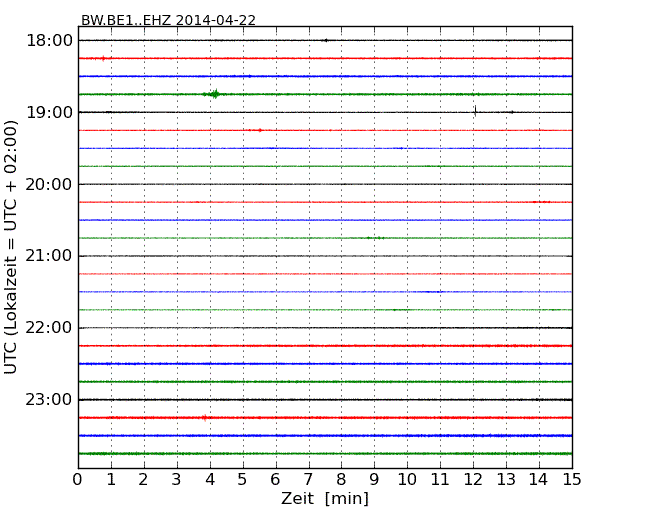Viewport: 650px width, 520px height.
Task: Select the 20:00 time label
Action: click(49, 184)
